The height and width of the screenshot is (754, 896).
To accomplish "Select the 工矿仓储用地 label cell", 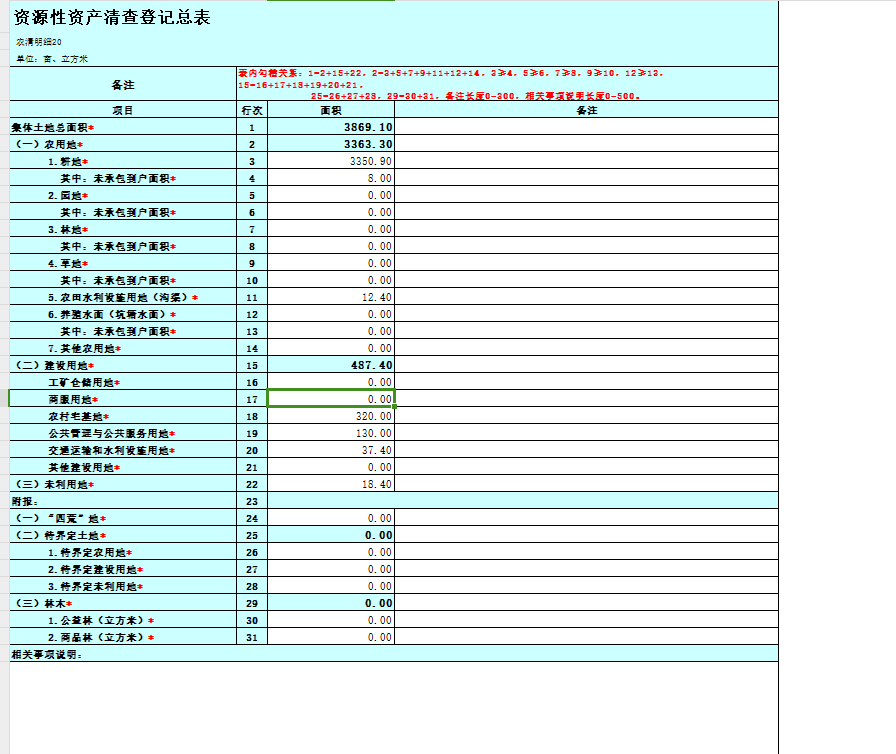I will (123, 382).
